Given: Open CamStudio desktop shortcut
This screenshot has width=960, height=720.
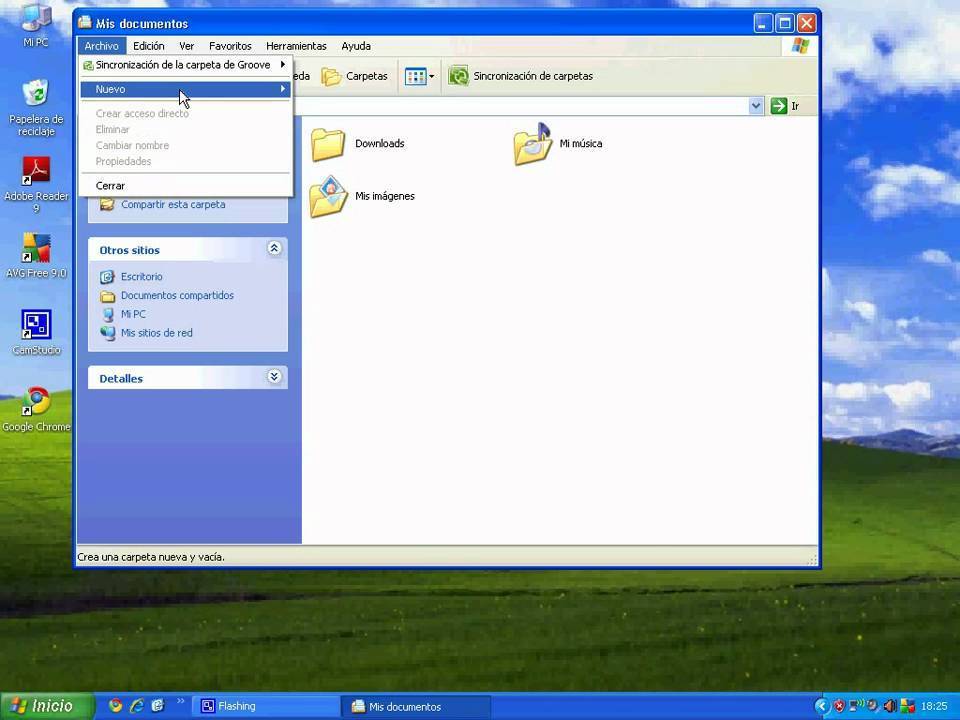Looking at the screenshot, I should click(36, 325).
